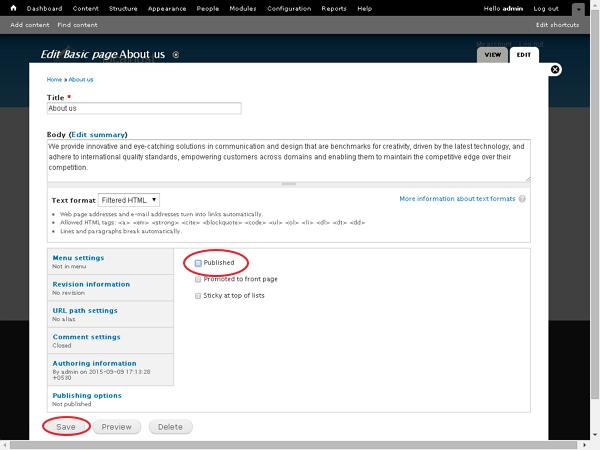Click the Edit shortcuts link

coord(558,25)
